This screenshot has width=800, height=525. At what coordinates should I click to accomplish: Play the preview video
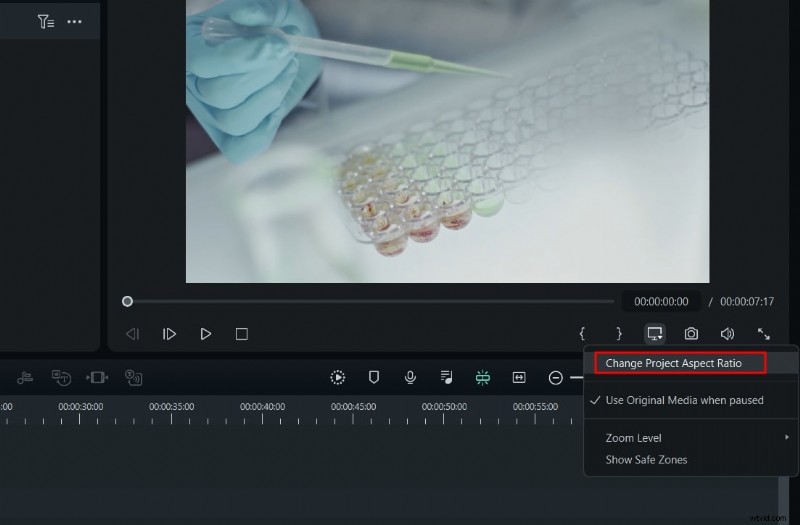point(206,334)
